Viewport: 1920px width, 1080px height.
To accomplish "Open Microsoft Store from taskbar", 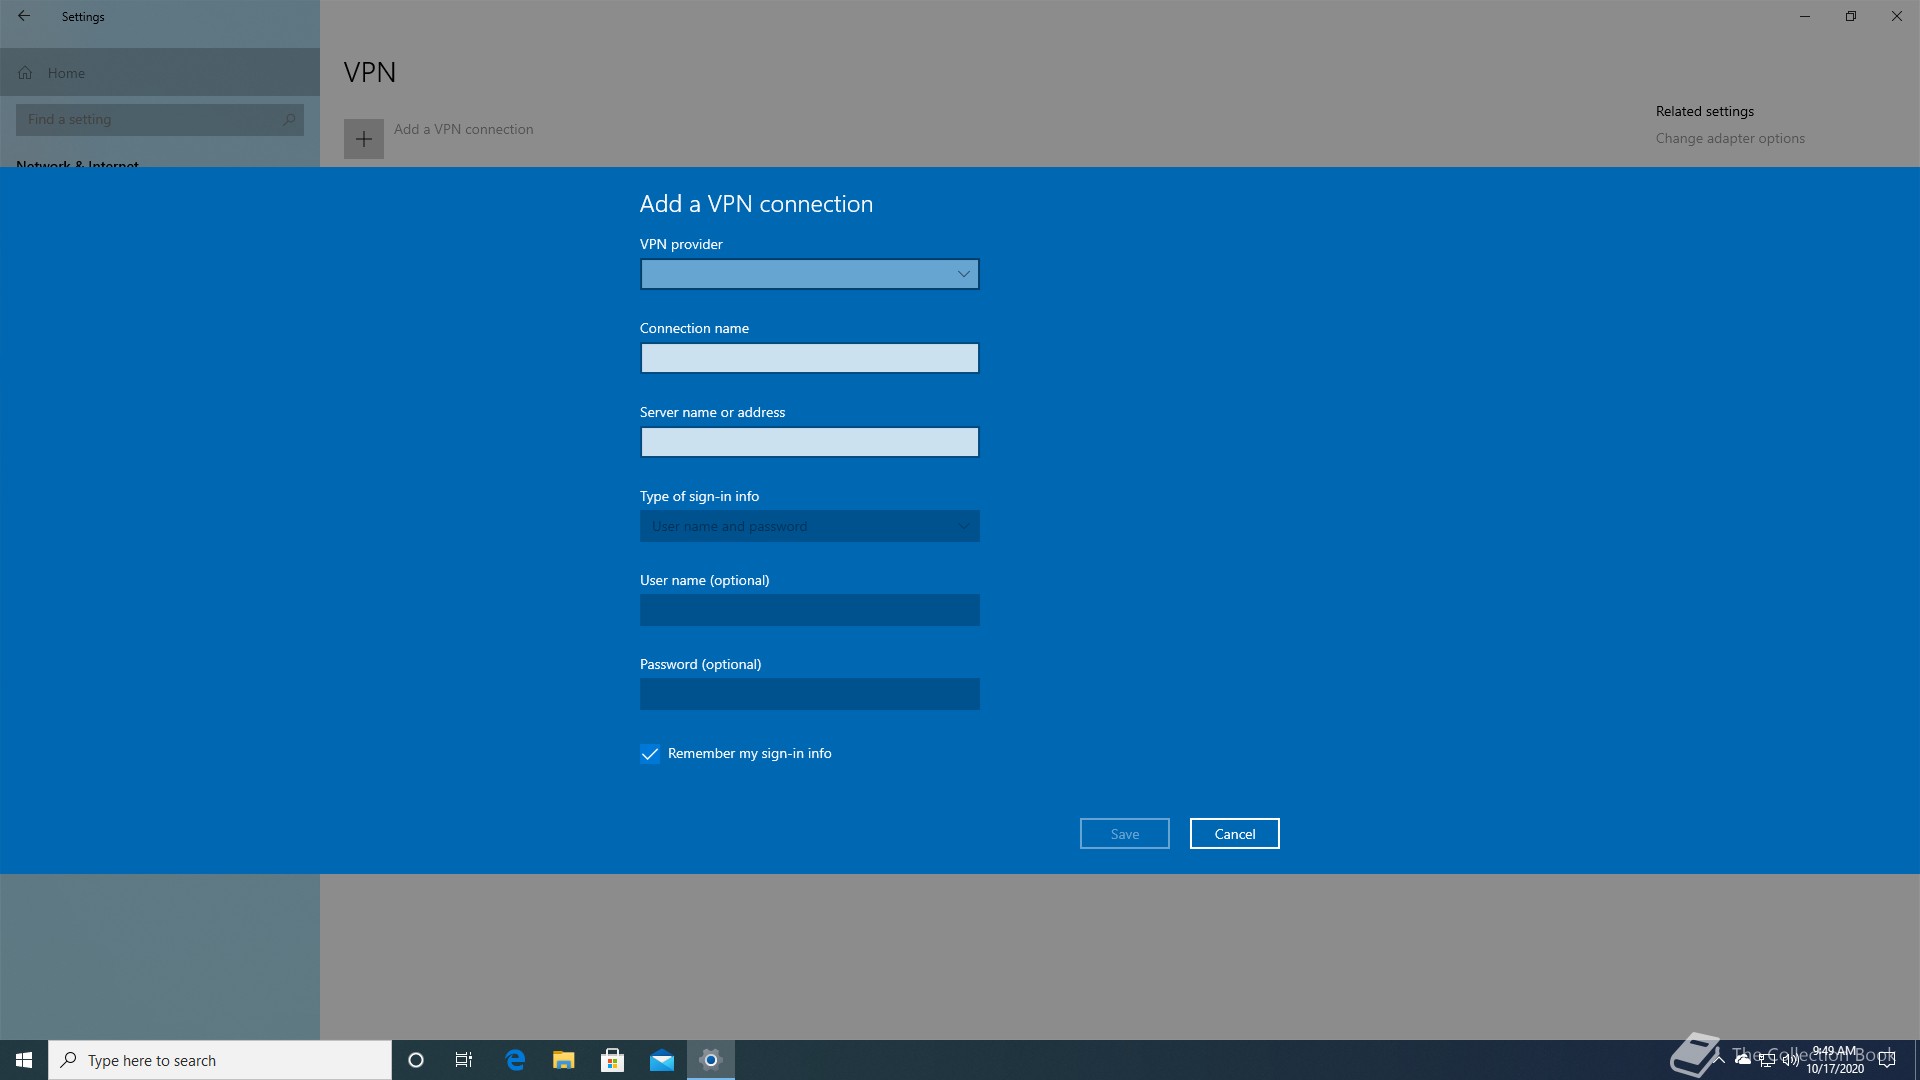I will click(613, 1060).
